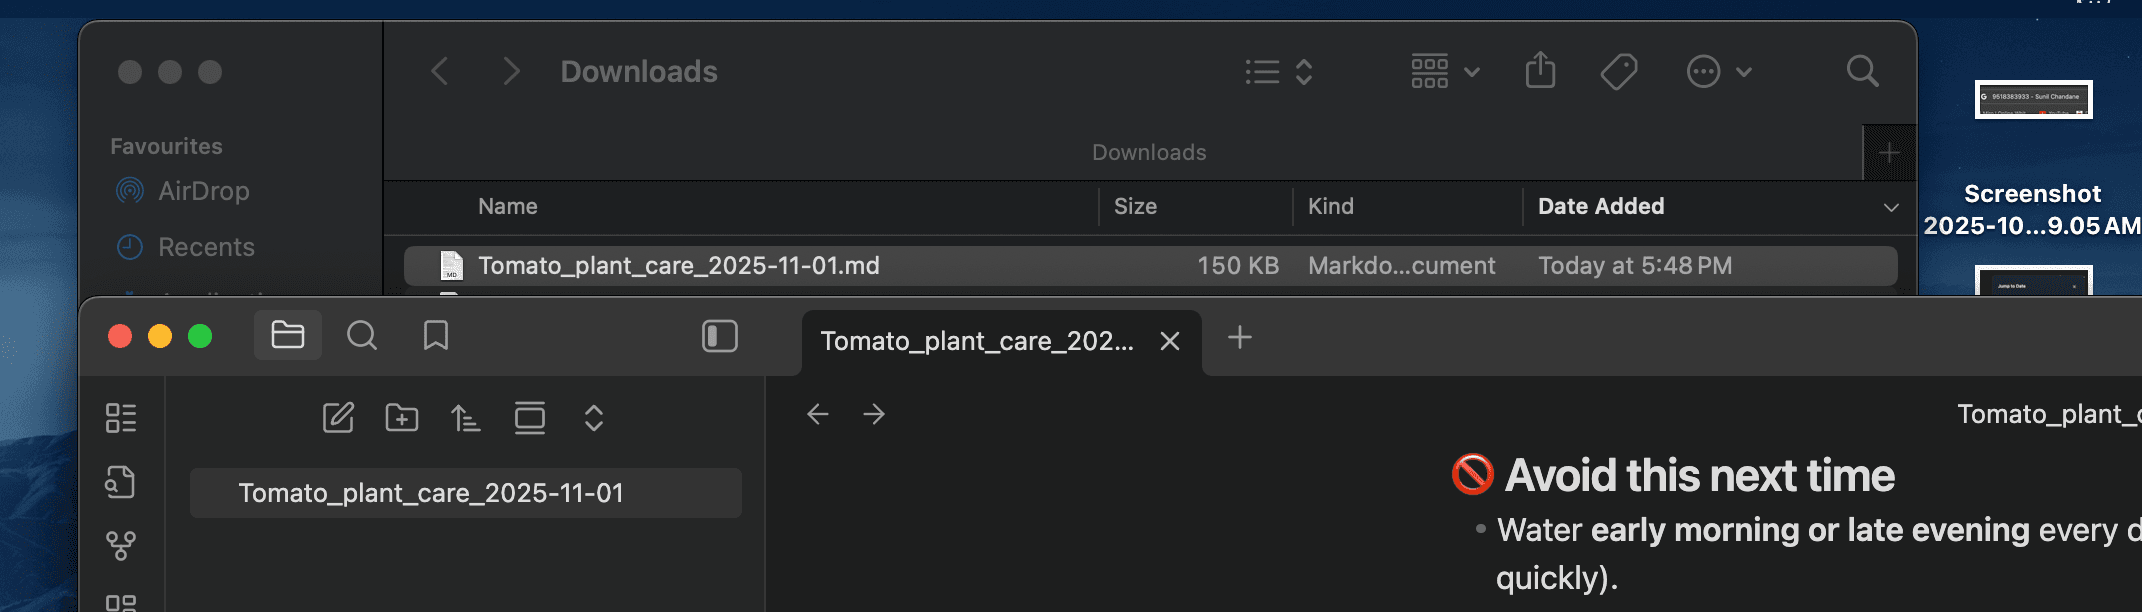Open Screenshot 2025-10 thumbnail on desktop
Image resolution: width=2142 pixels, height=612 pixels.
tap(2033, 99)
